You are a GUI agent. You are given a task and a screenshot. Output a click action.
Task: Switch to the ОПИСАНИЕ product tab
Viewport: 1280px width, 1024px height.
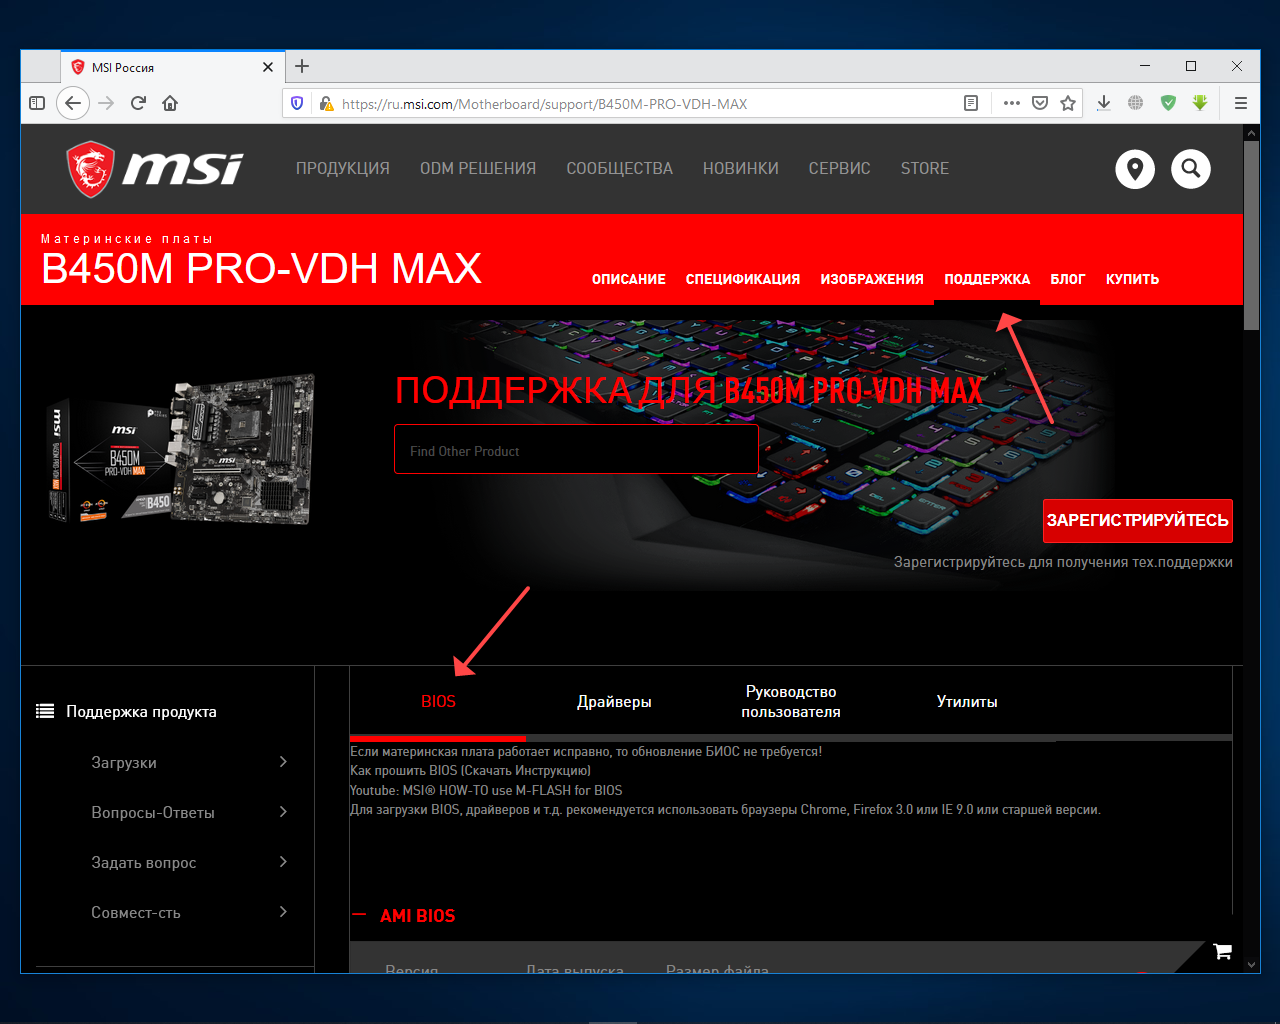pyautogui.click(x=629, y=279)
